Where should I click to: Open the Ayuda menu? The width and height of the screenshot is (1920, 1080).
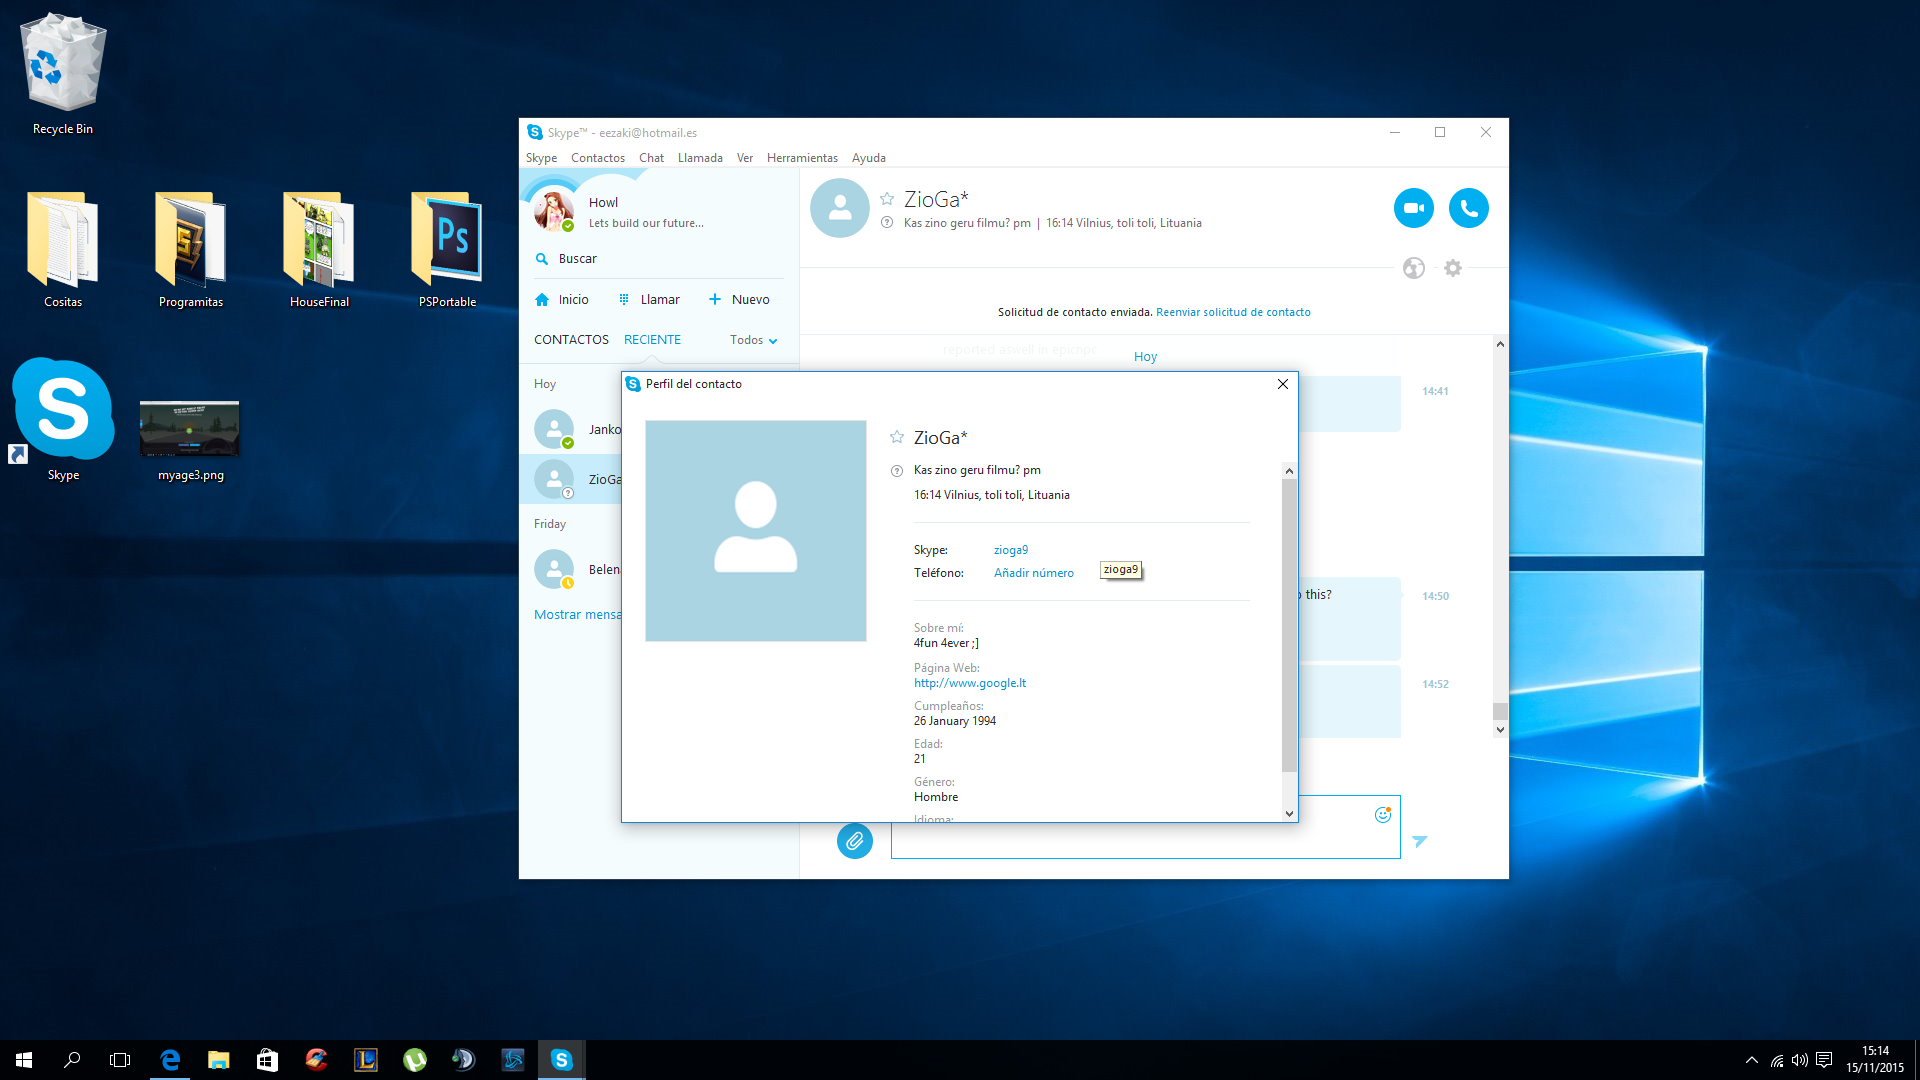click(869, 158)
